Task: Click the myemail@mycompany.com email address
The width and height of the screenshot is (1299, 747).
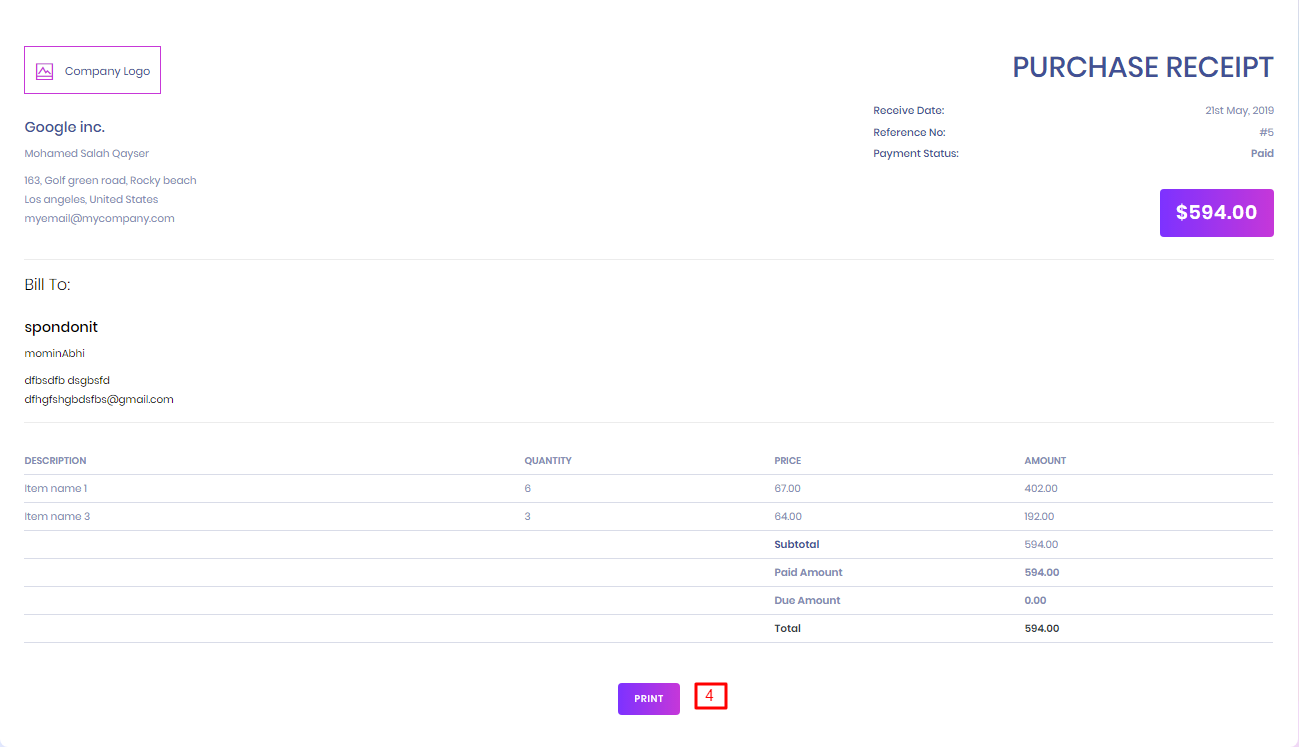Action: point(99,218)
